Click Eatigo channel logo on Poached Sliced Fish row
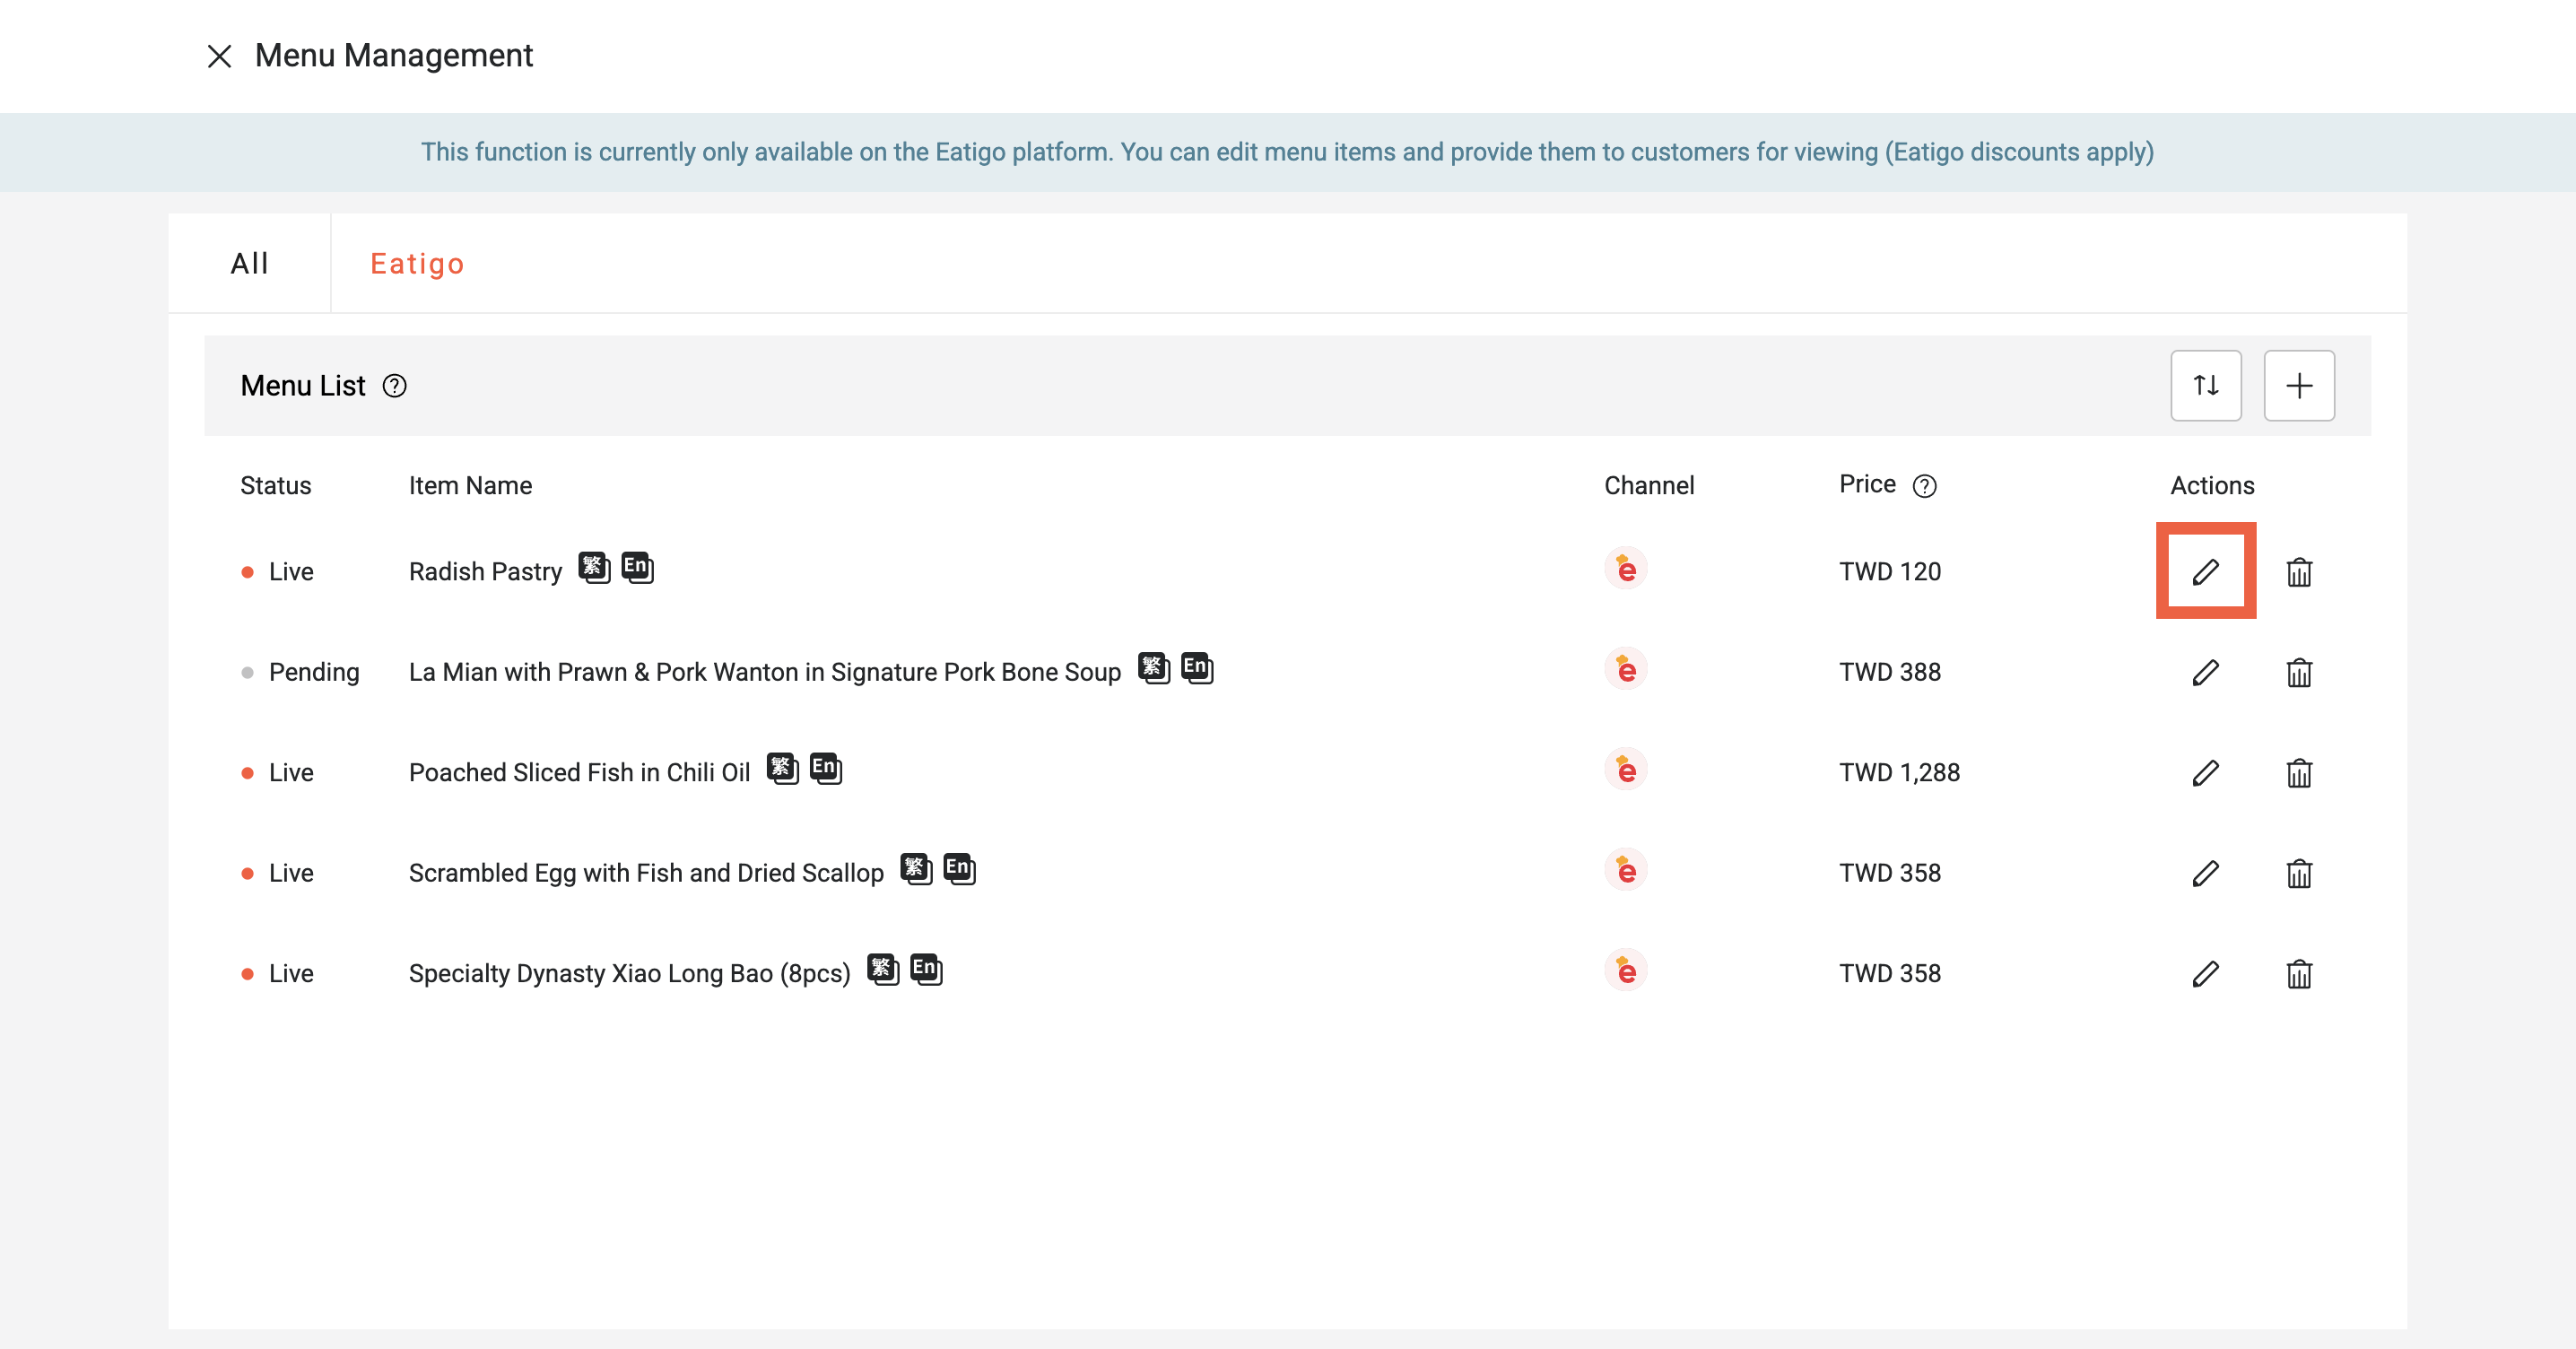 coord(1626,770)
